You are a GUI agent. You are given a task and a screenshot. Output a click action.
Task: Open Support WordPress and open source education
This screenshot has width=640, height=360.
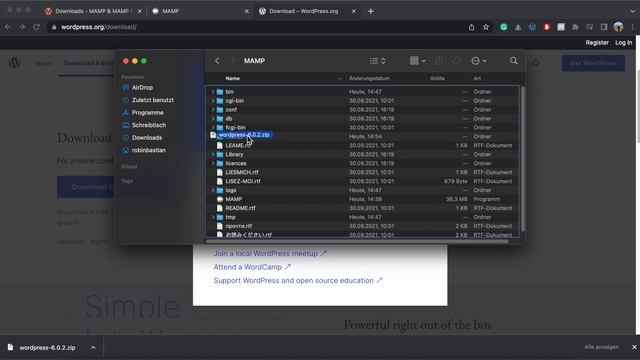click(x=298, y=280)
